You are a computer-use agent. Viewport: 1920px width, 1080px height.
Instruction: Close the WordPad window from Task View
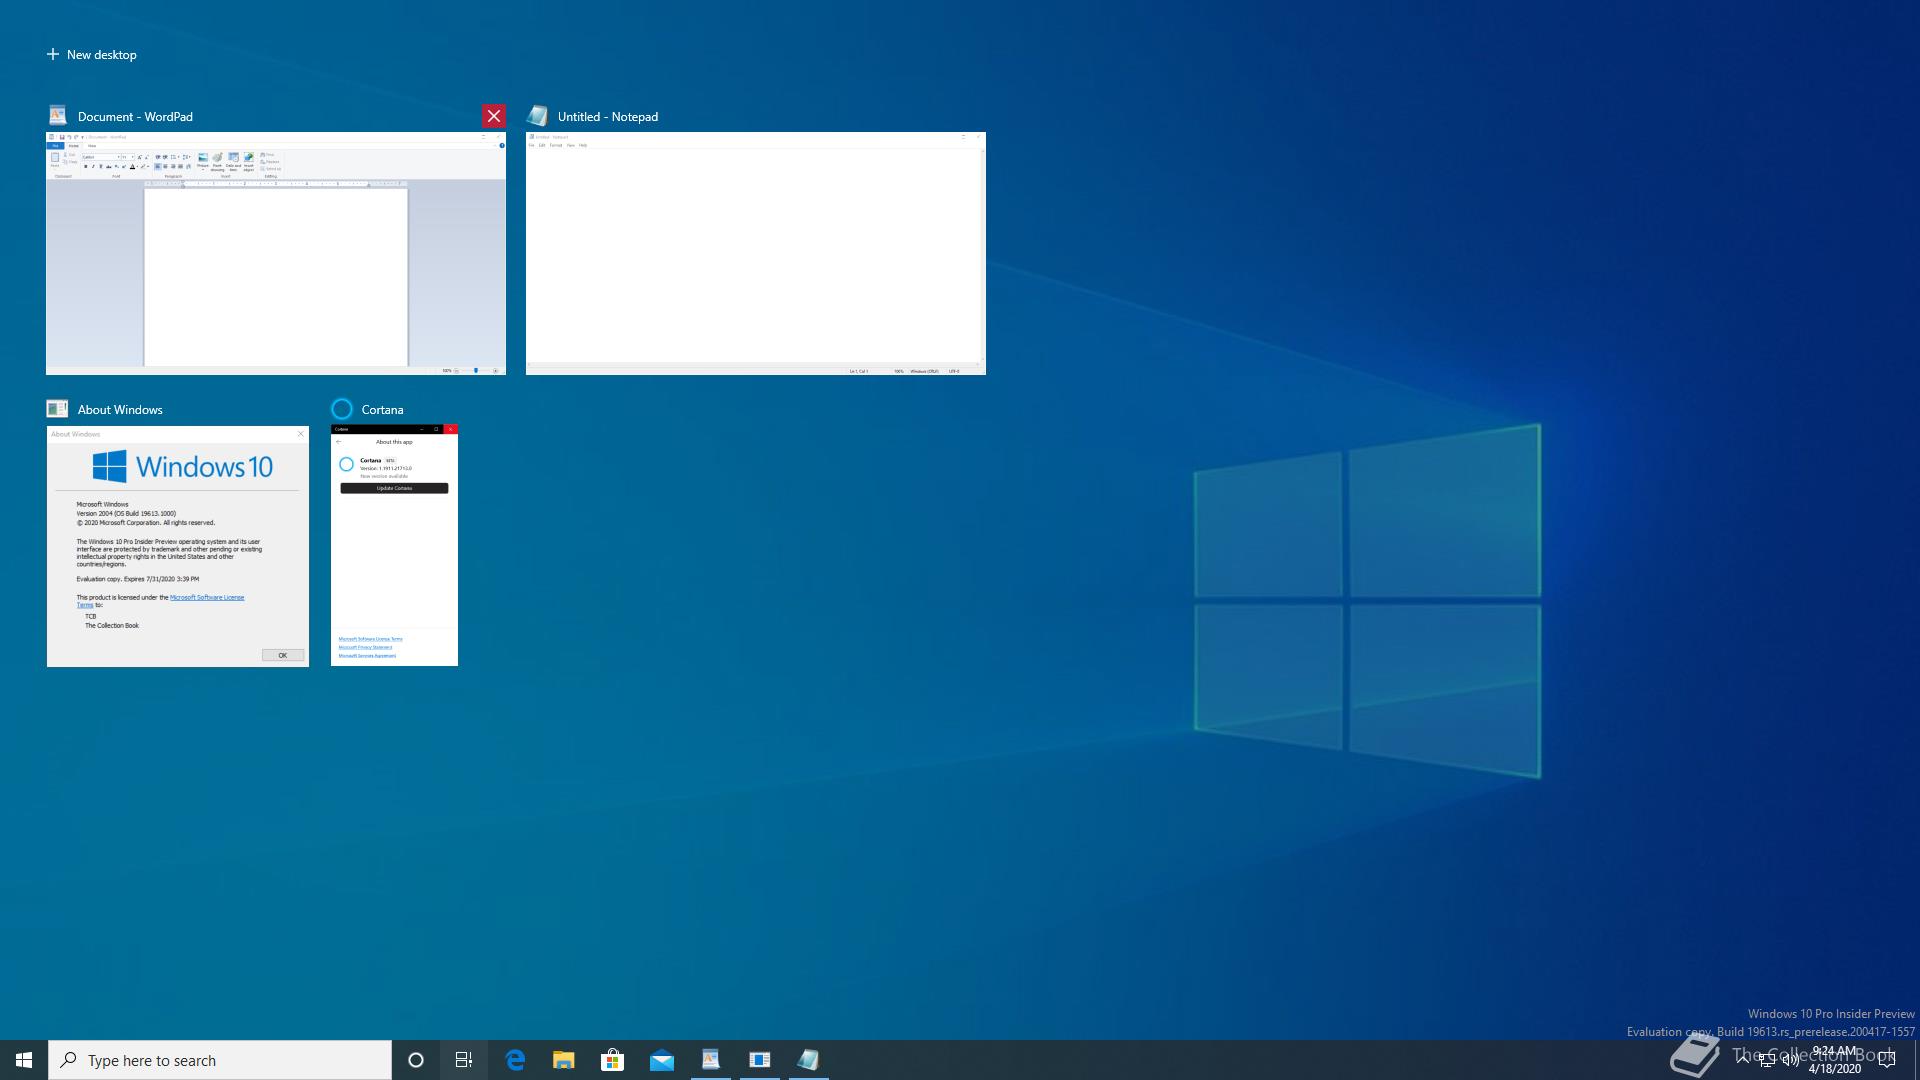point(493,116)
